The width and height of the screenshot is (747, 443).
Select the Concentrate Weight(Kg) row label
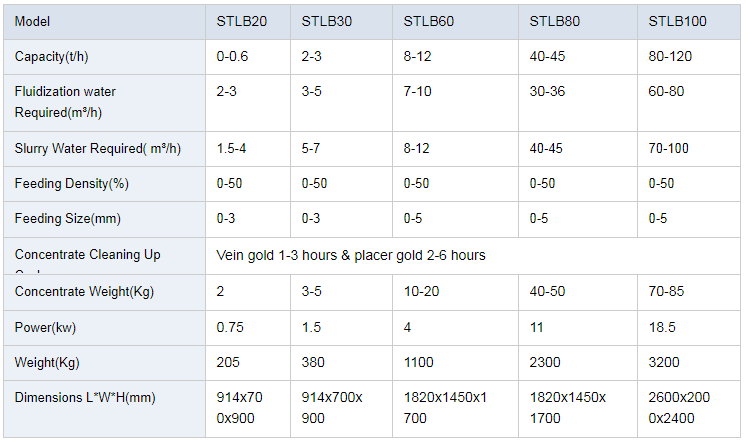point(85,291)
